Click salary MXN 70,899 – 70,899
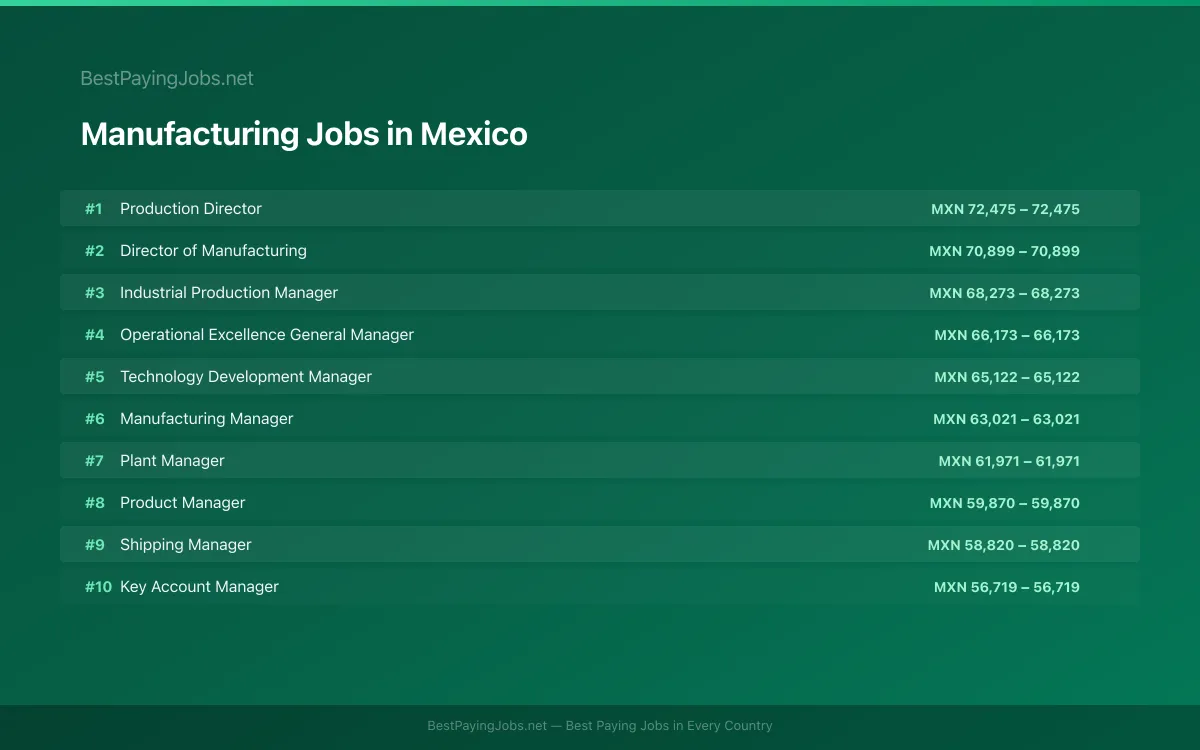 [1004, 251]
